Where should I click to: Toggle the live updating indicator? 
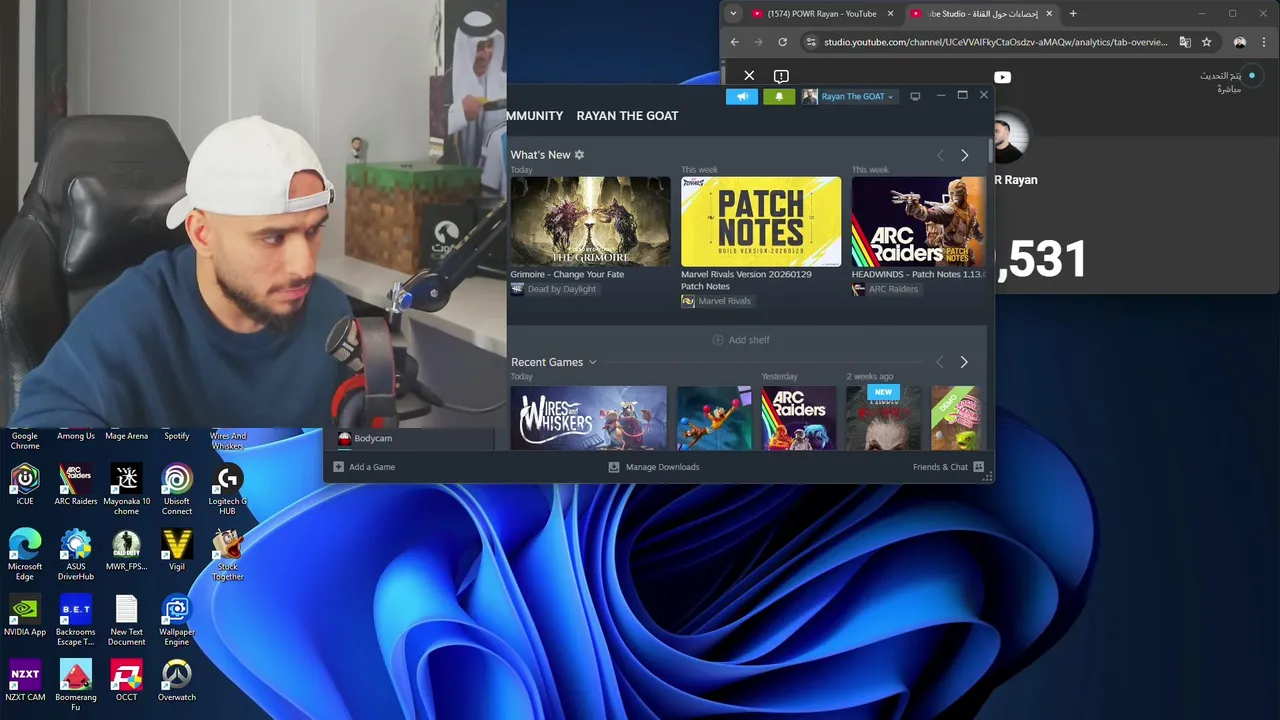(1251, 76)
